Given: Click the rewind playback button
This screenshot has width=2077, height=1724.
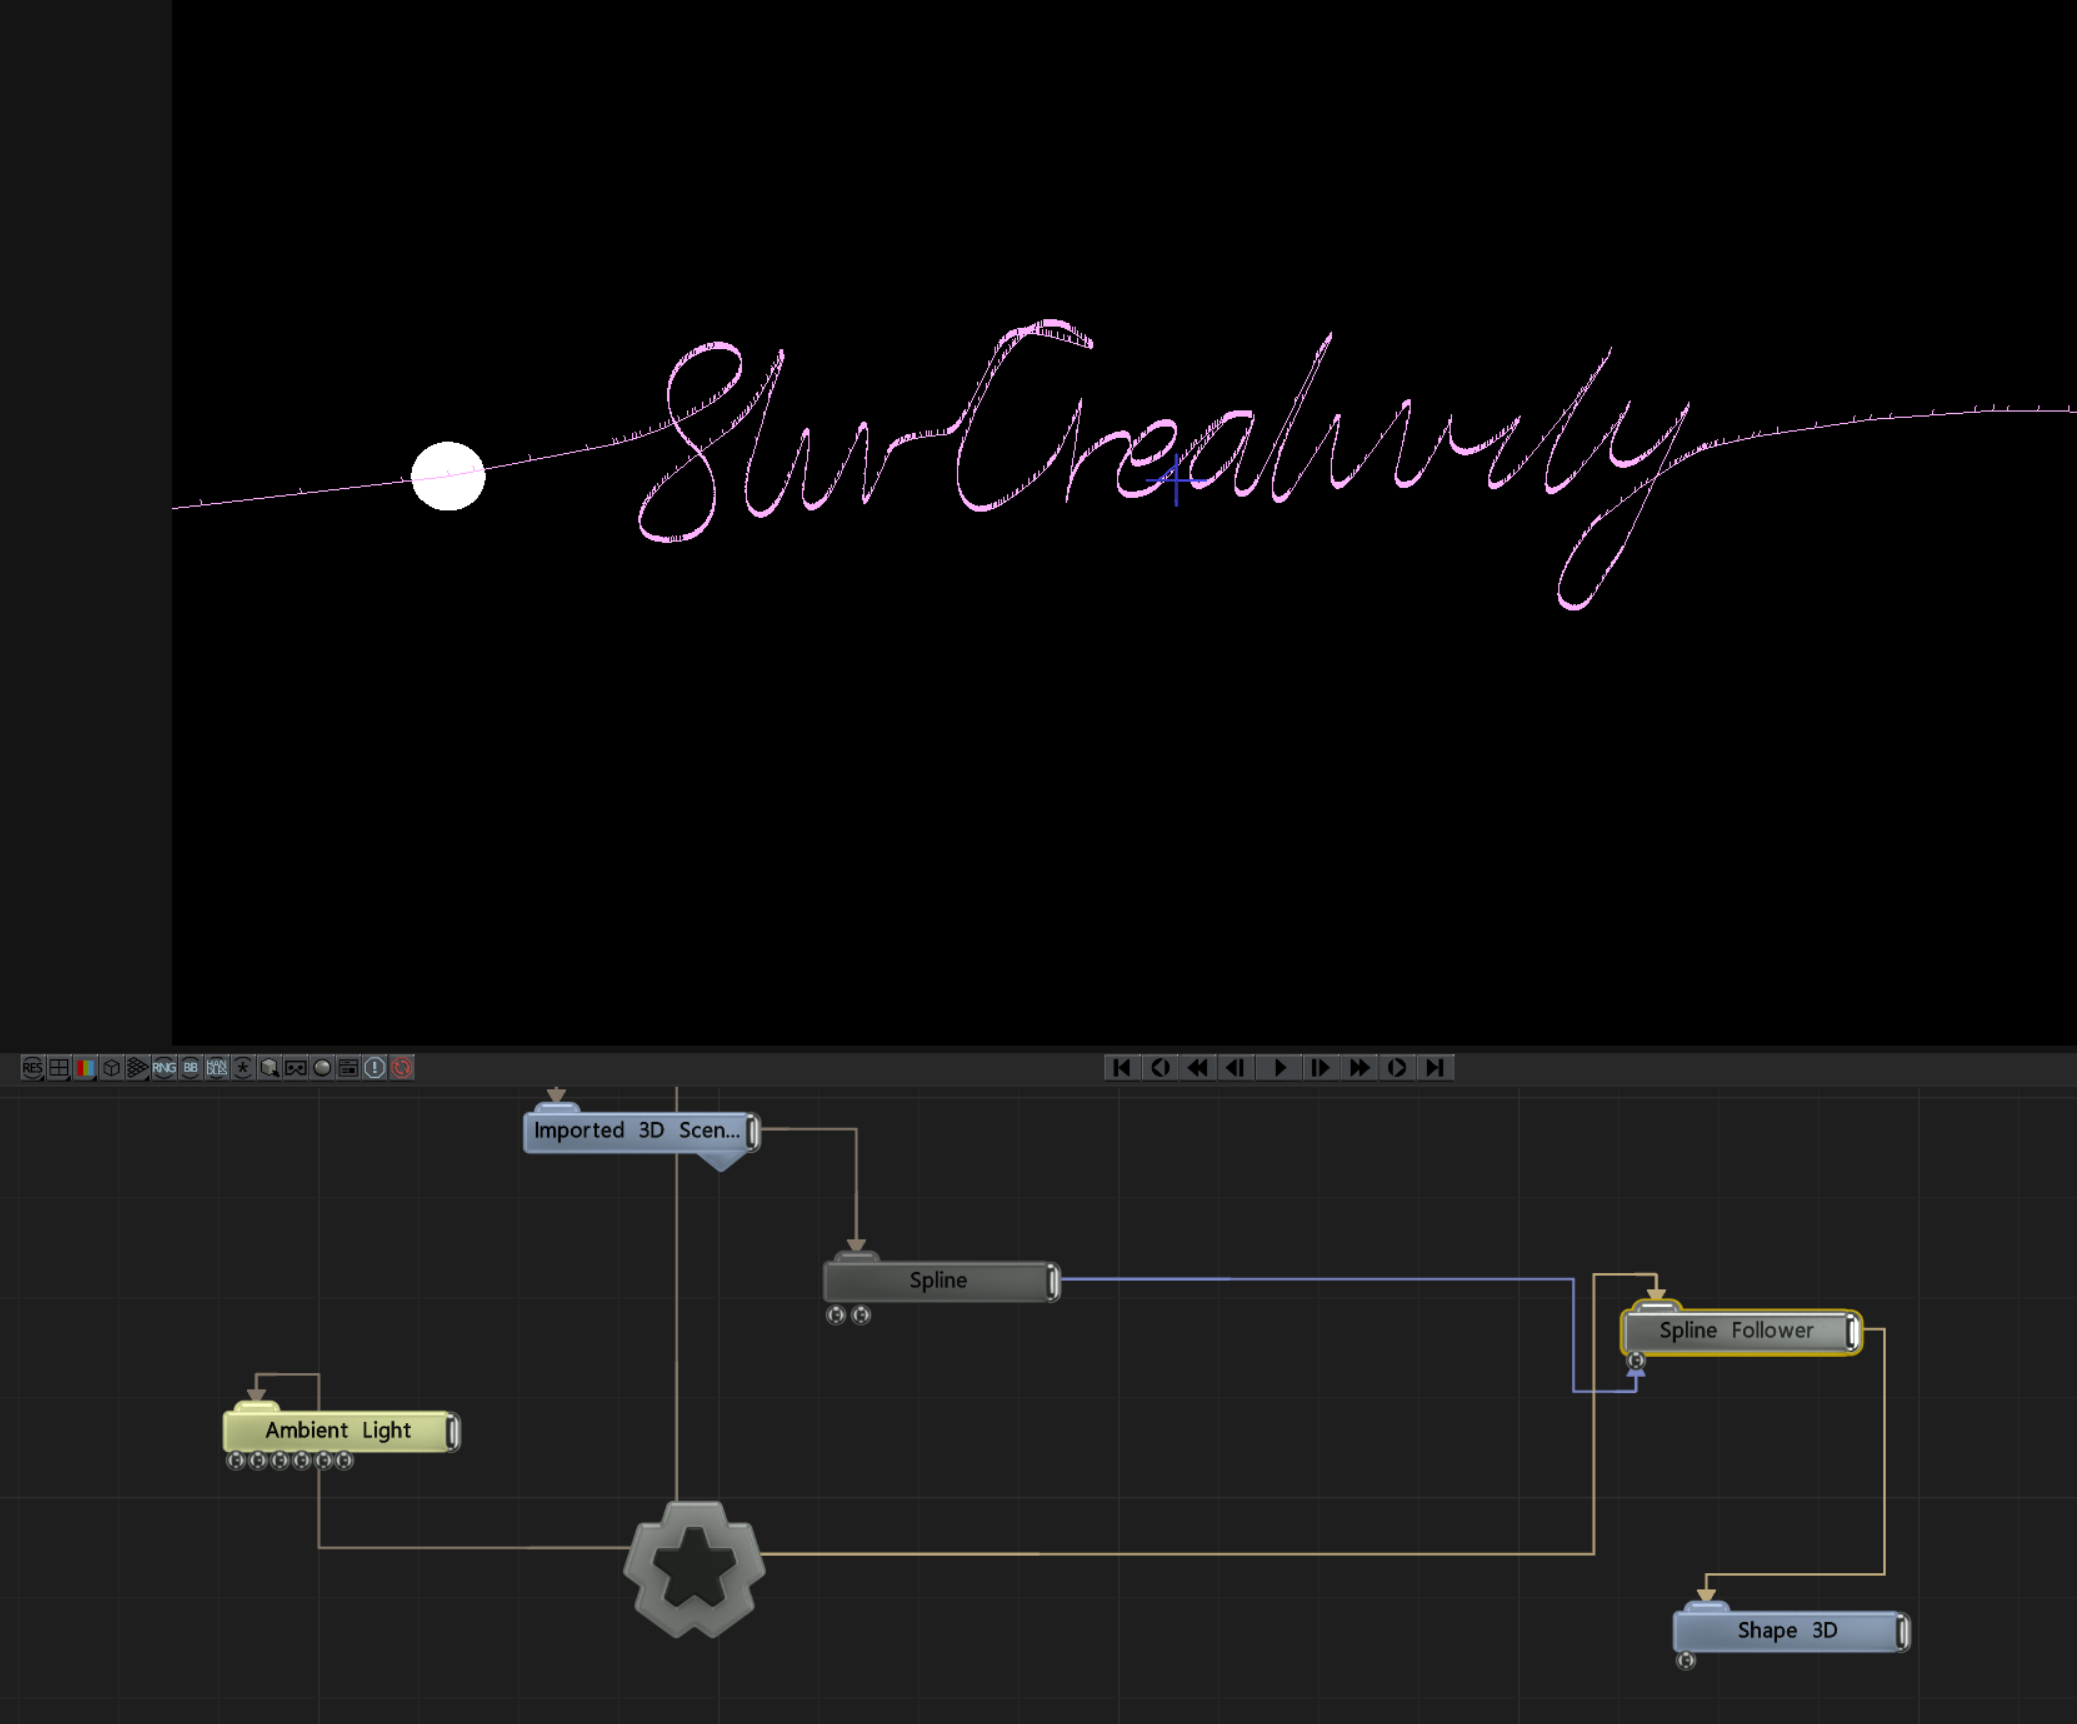Looking at the screenshot, I should tap(1198, 1067).
